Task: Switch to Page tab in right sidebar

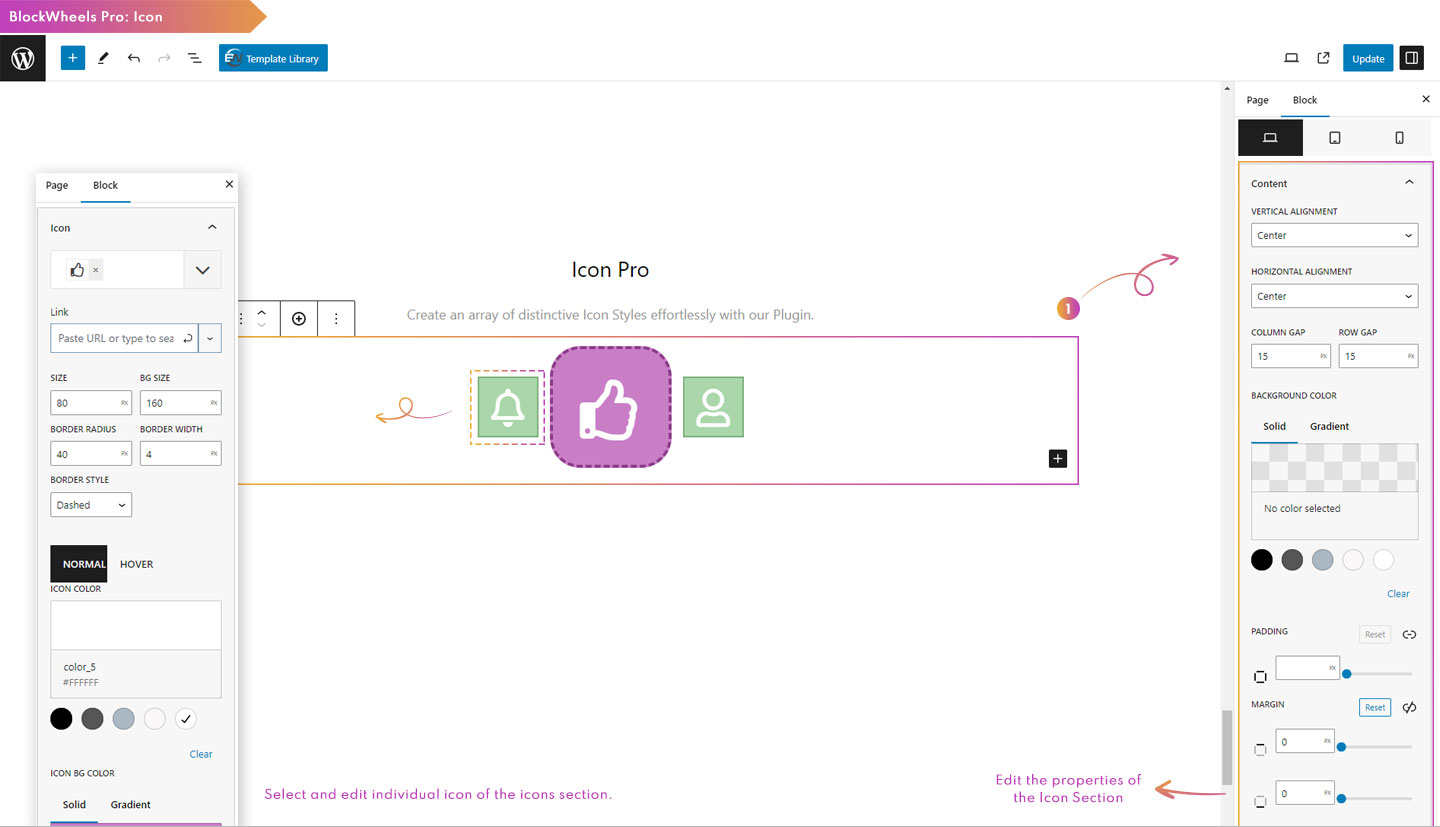Action: pos(1257,100)
